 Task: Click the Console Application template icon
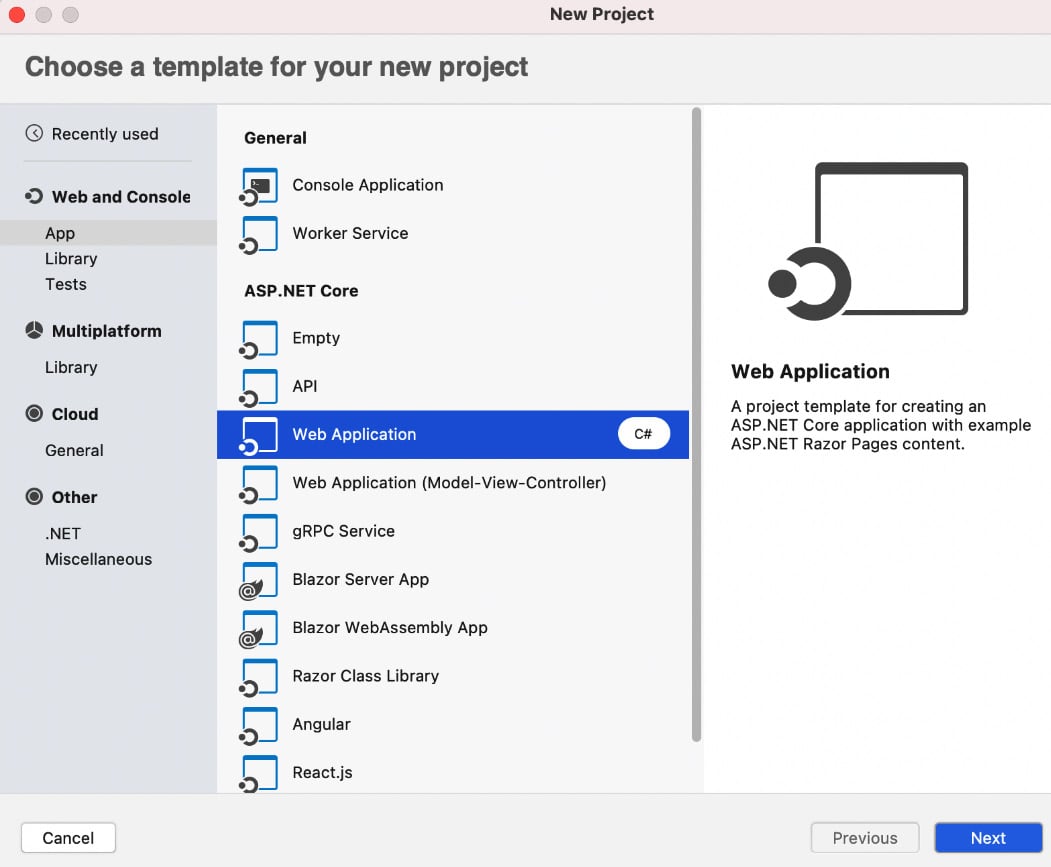[259, 186]
